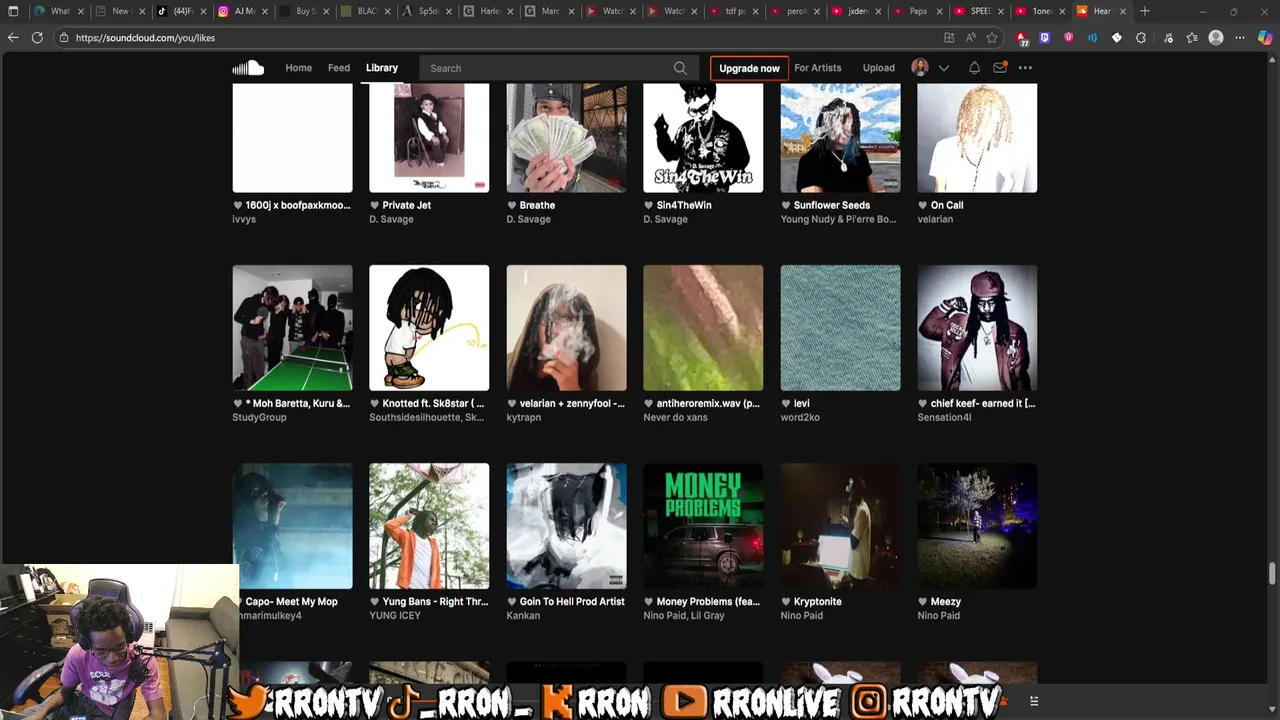The height and width of the screenshot is (720, 1280).
Task: Open the Copilot sidebar icon
Action: (x=1265, y=37)
